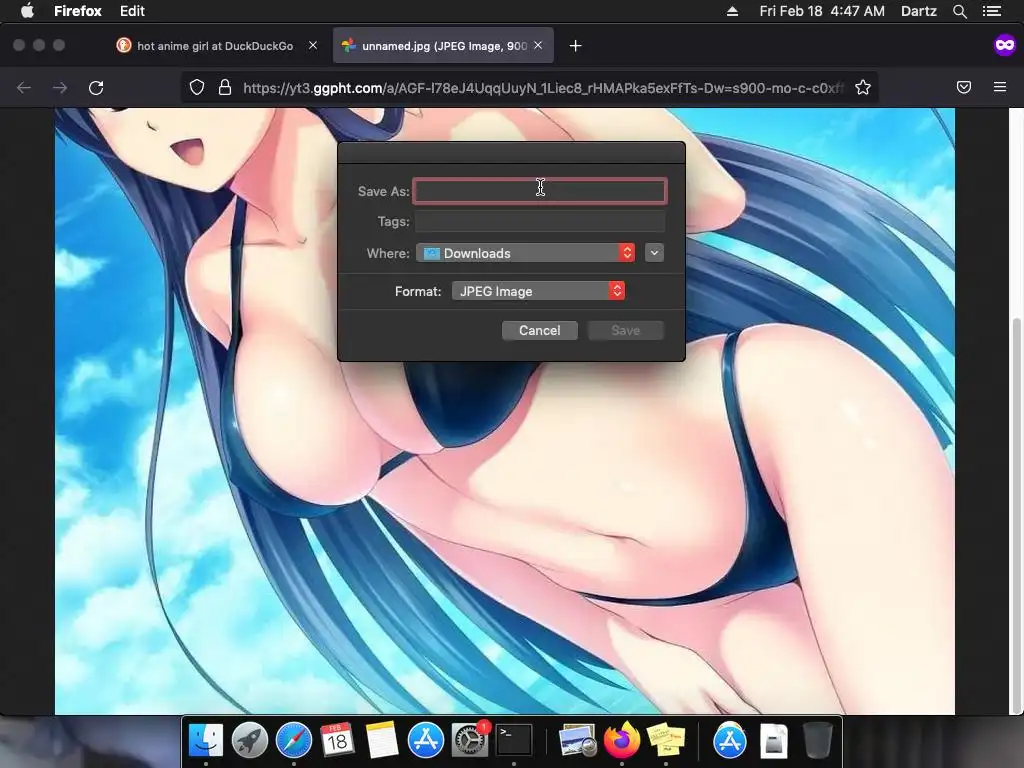Image resolution: width=1024 pixels, height=768 pixels.
Task: Open Finder from the dock
Action: pyautogui.click(x=206, y=741)
